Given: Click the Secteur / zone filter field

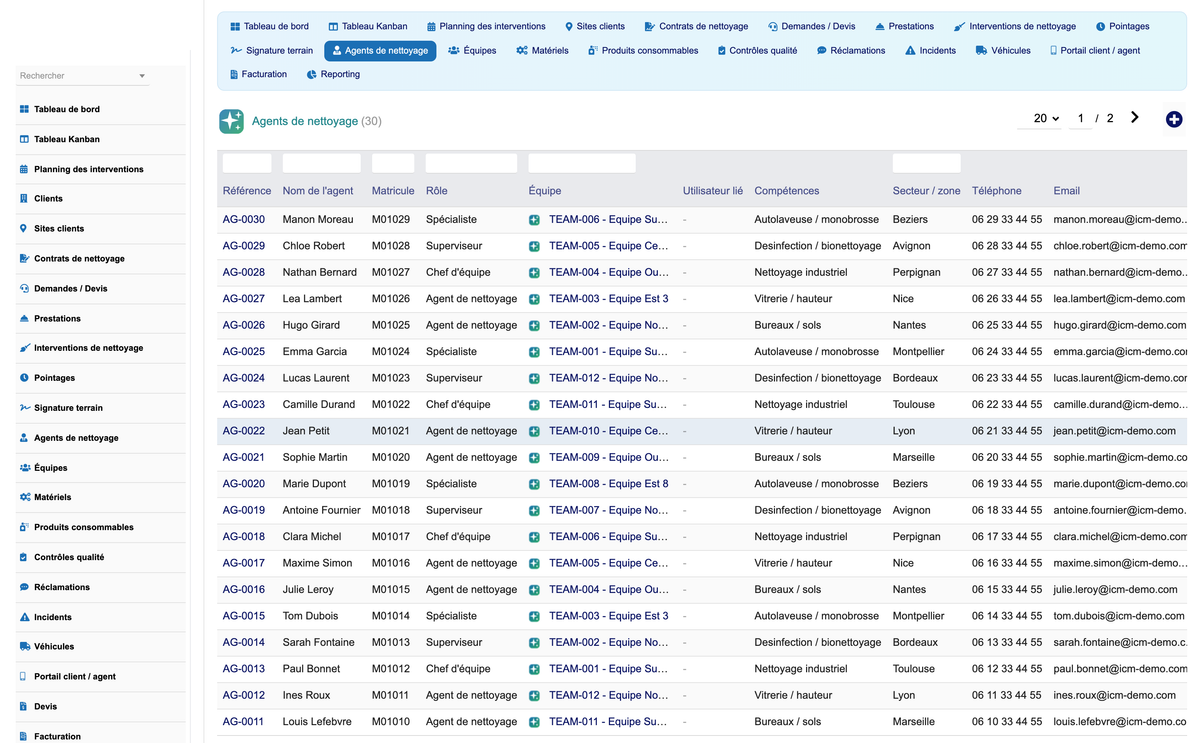Looking at the screenshot, I should 927,163.
